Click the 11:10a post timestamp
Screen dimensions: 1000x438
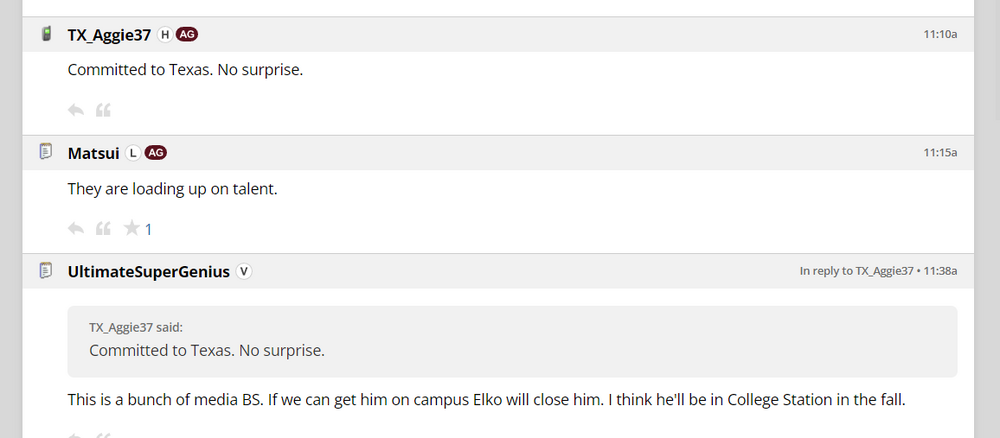940,35
